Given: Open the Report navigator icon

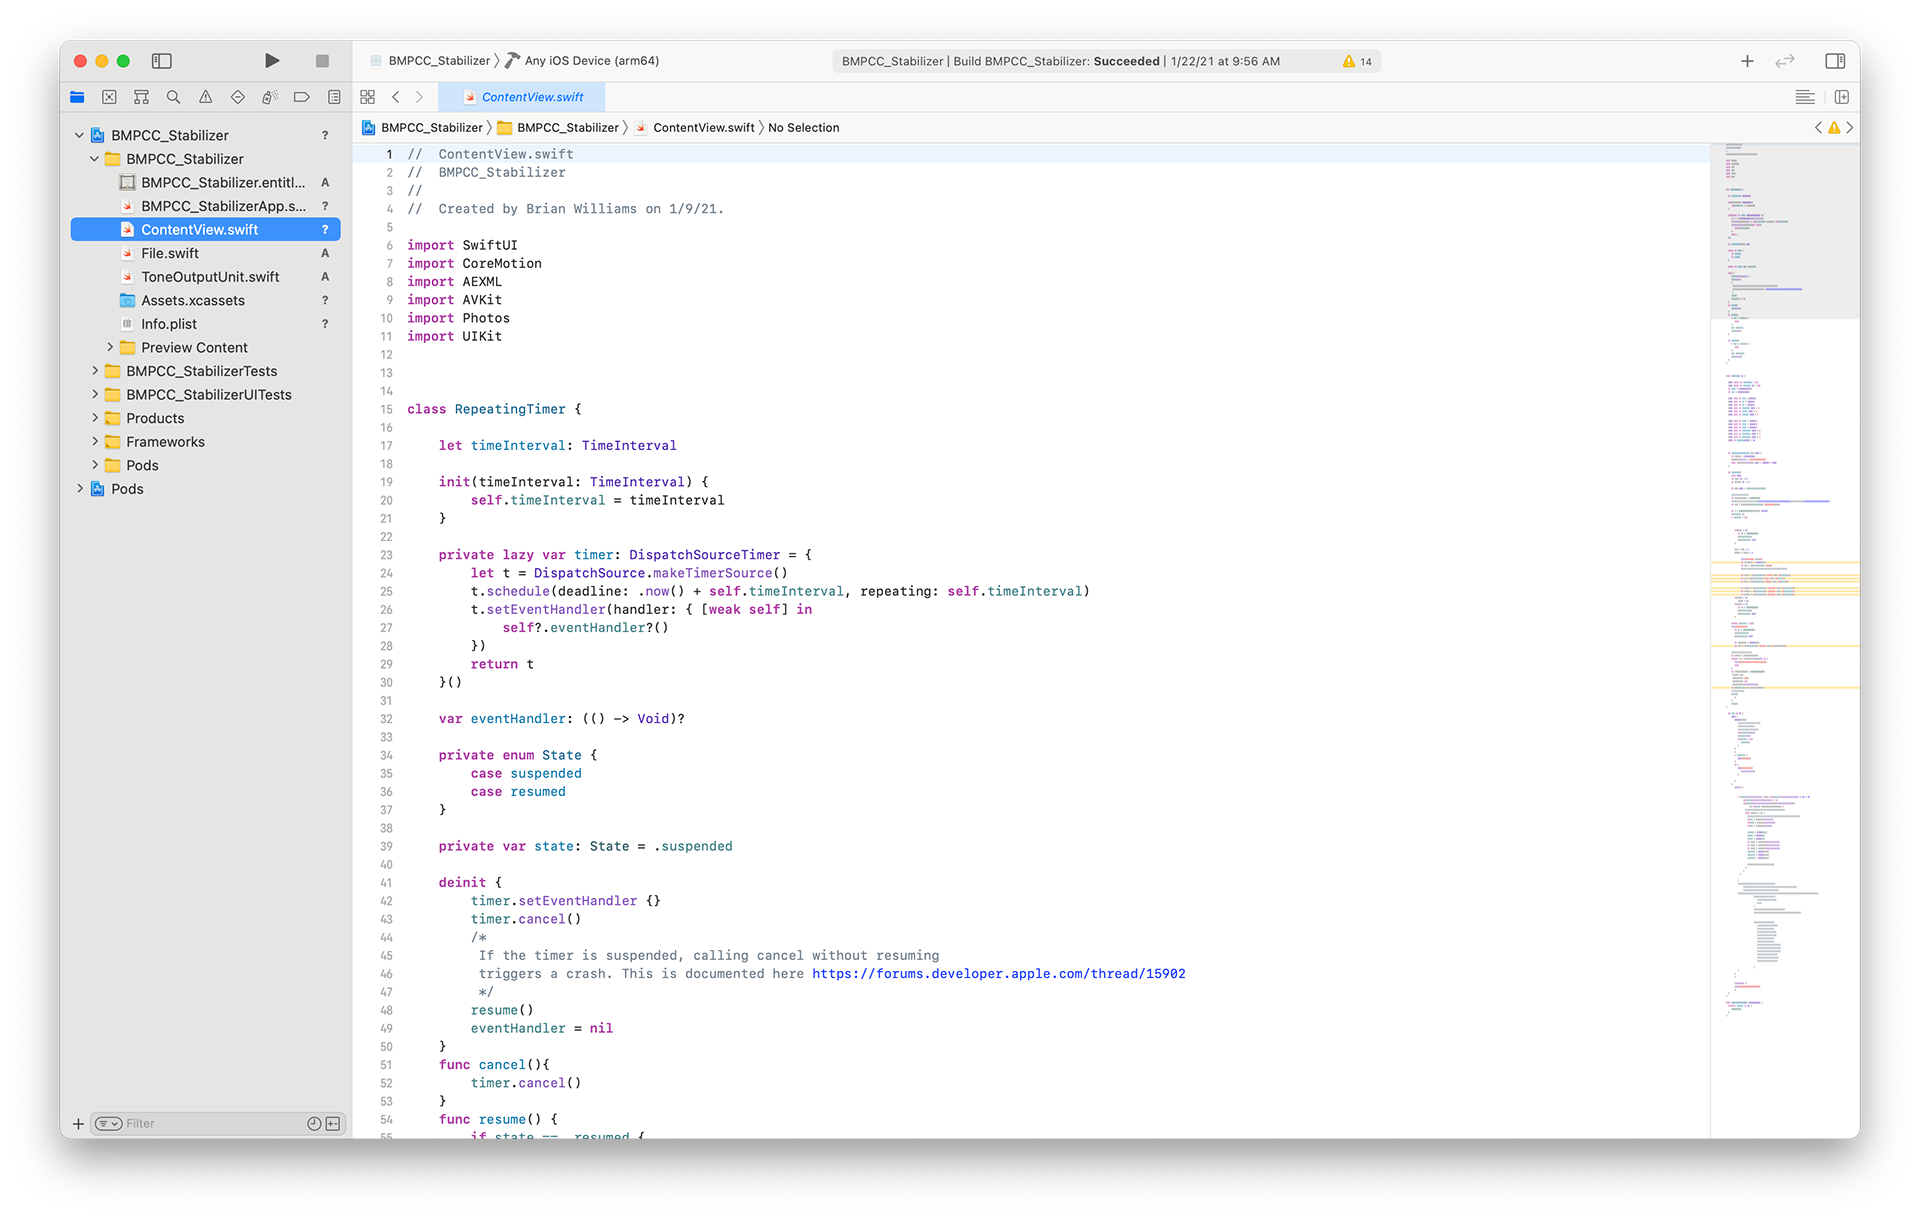Looking at the screenshot, I should point(334,97).
